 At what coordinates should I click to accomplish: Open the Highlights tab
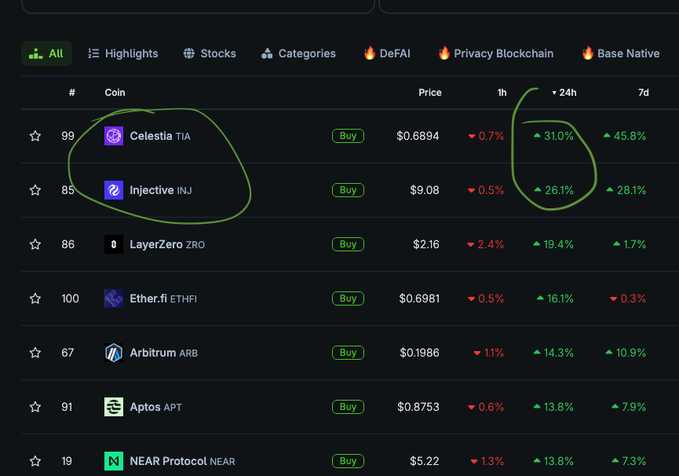[123, 53]
